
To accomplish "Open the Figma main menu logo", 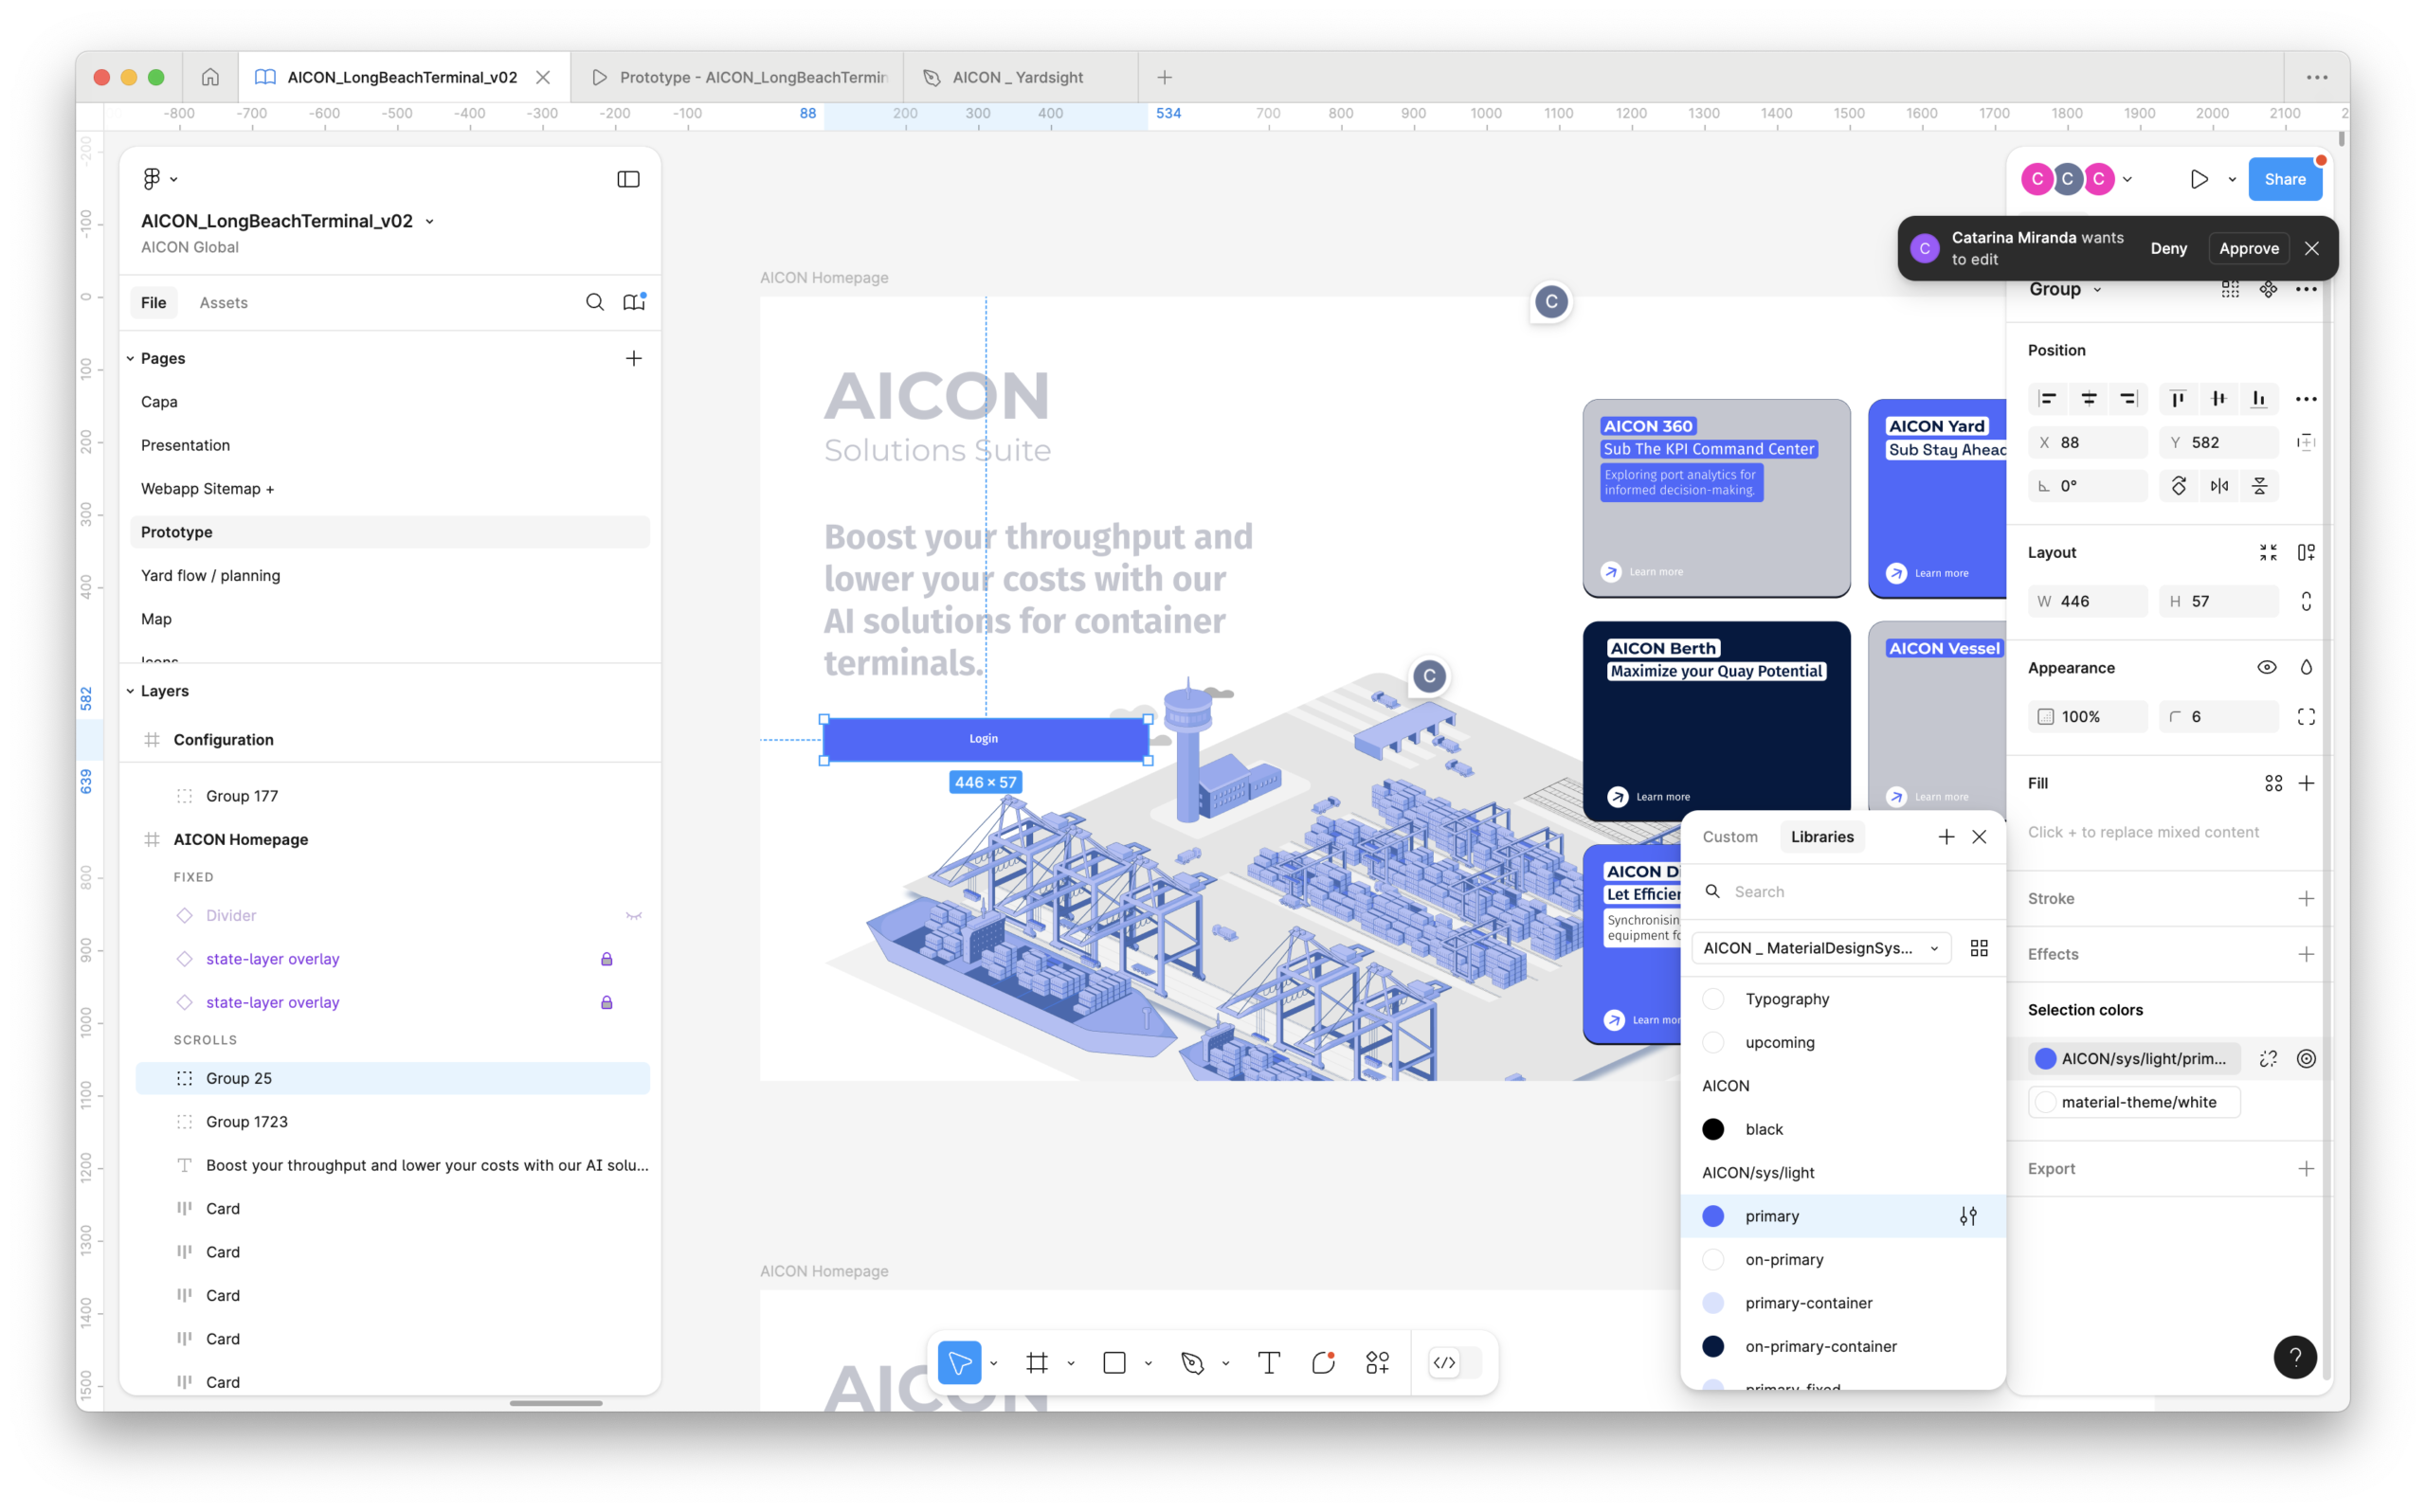I will click(152, 179).
